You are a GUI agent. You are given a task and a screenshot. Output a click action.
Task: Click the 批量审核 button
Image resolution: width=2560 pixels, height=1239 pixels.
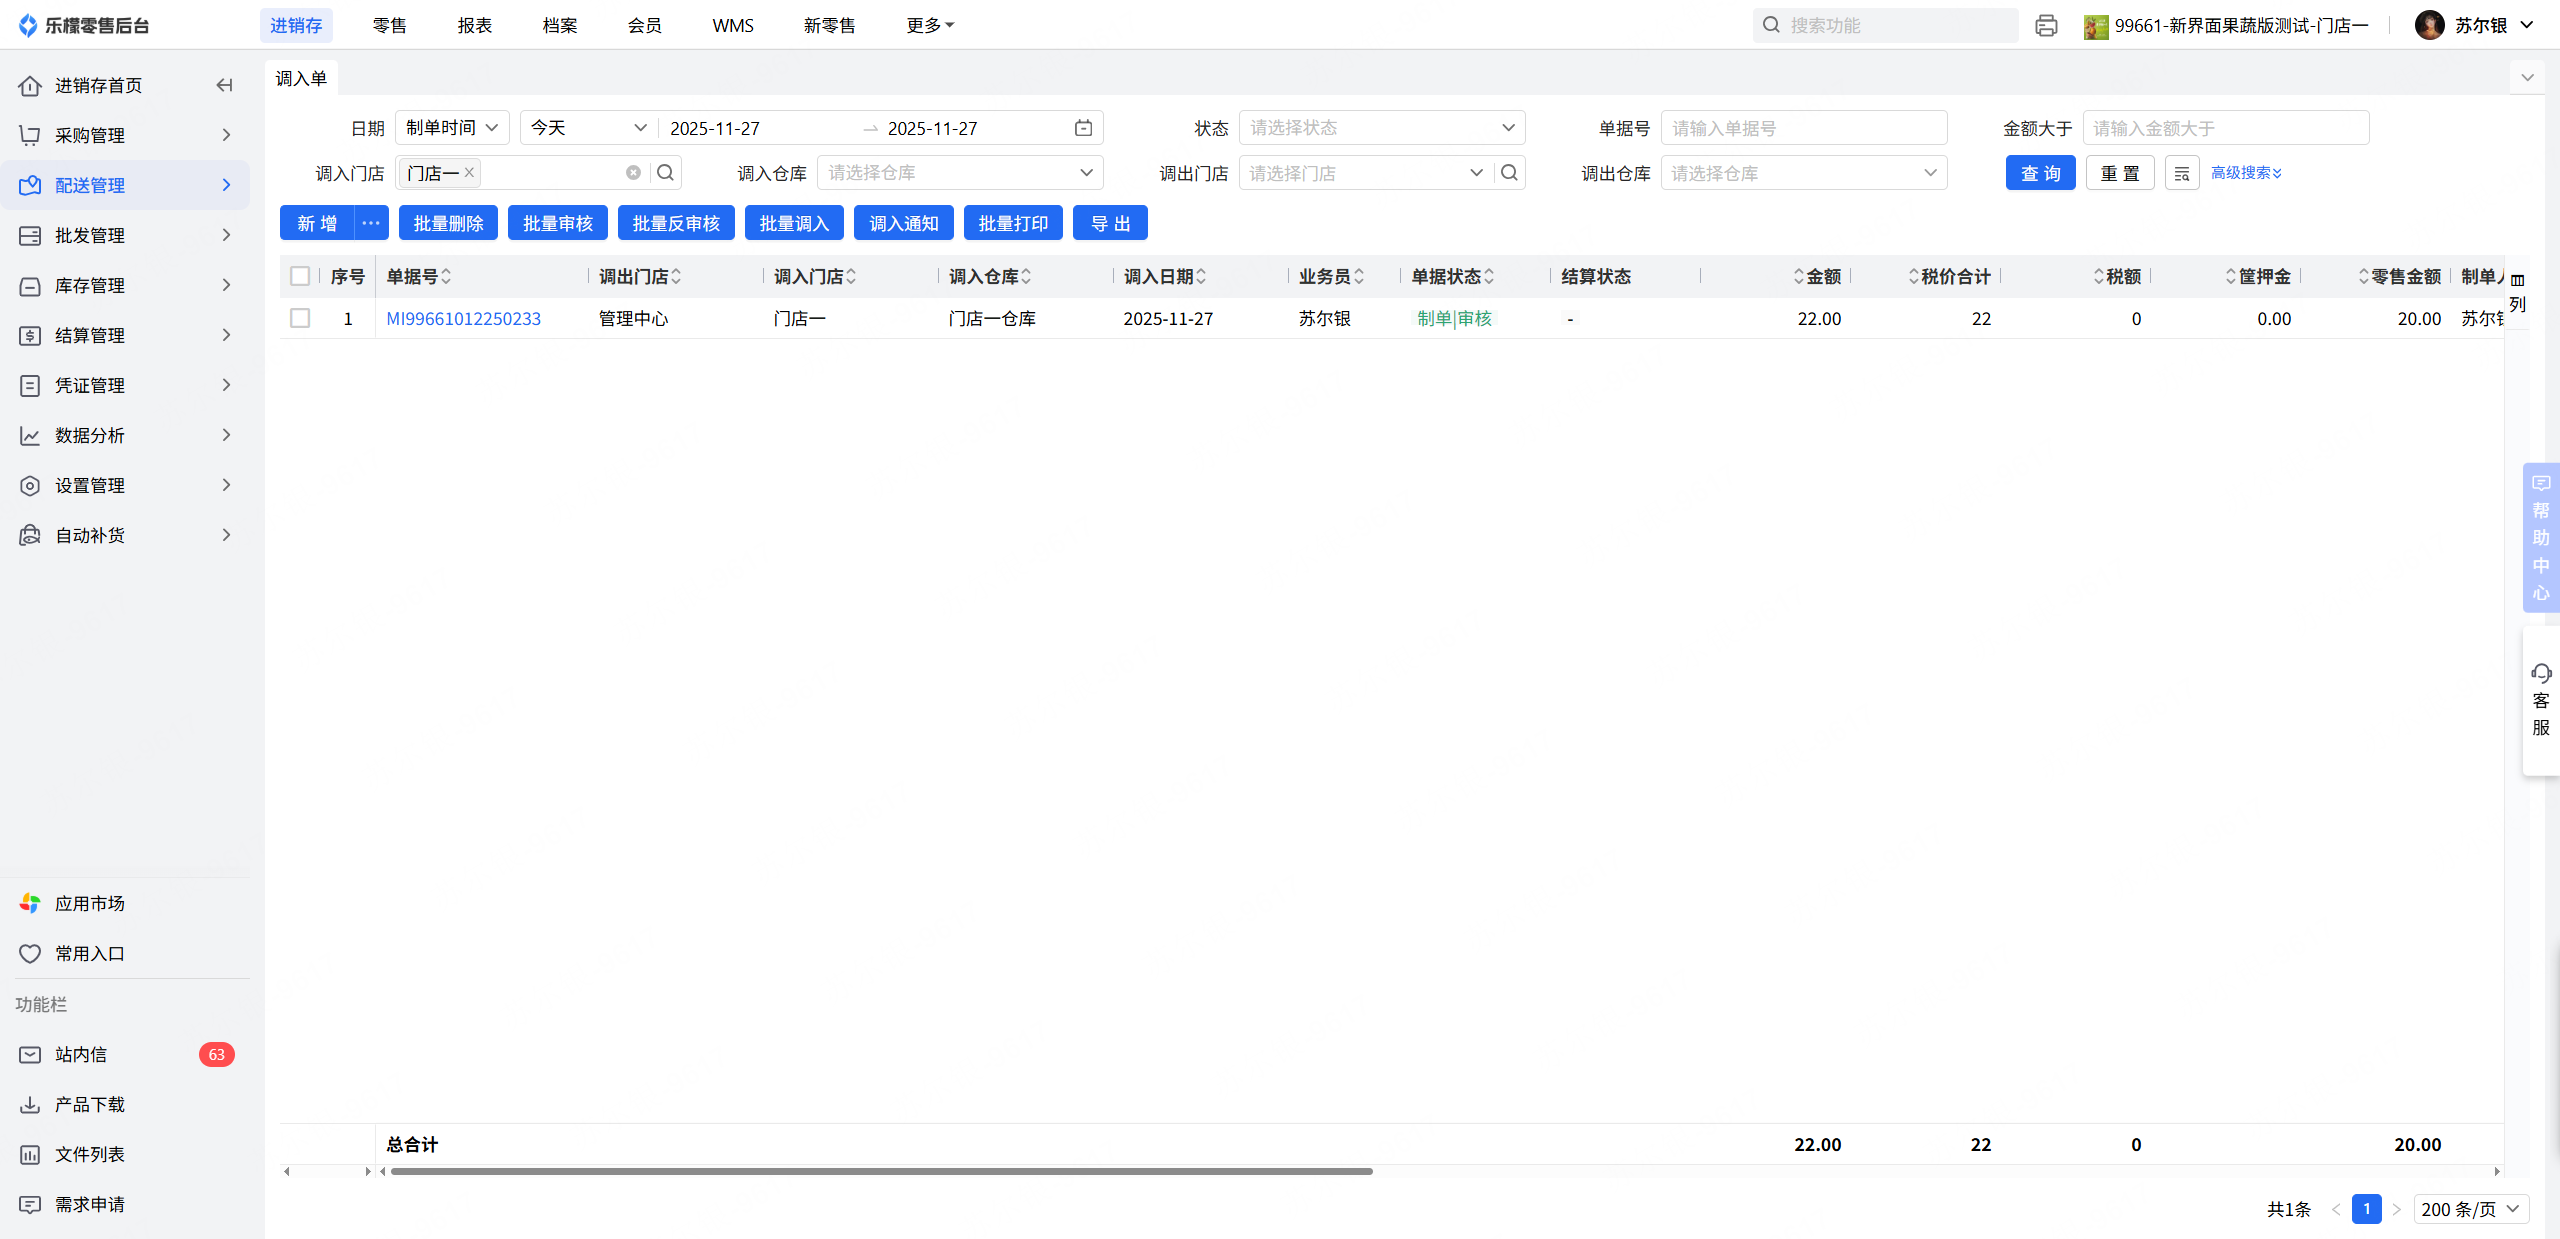click(x=557, y=223)
